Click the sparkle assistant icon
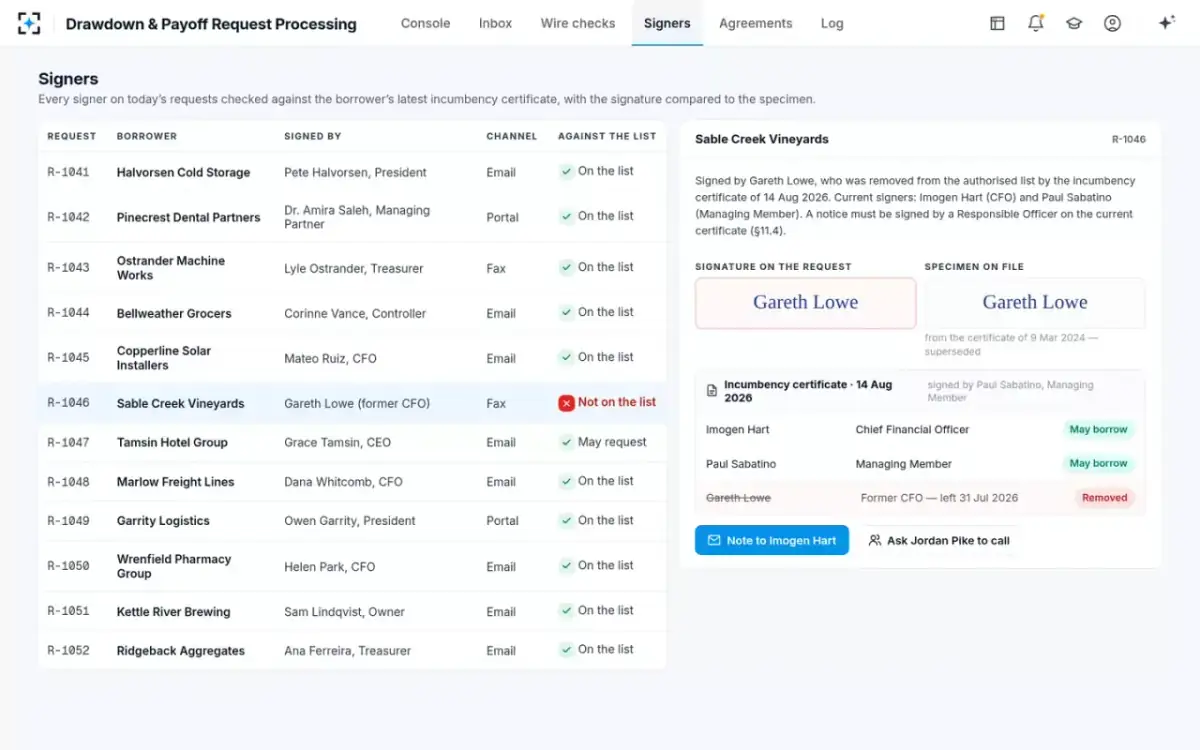The image size is (1200, 750). tap(1166, 23)
